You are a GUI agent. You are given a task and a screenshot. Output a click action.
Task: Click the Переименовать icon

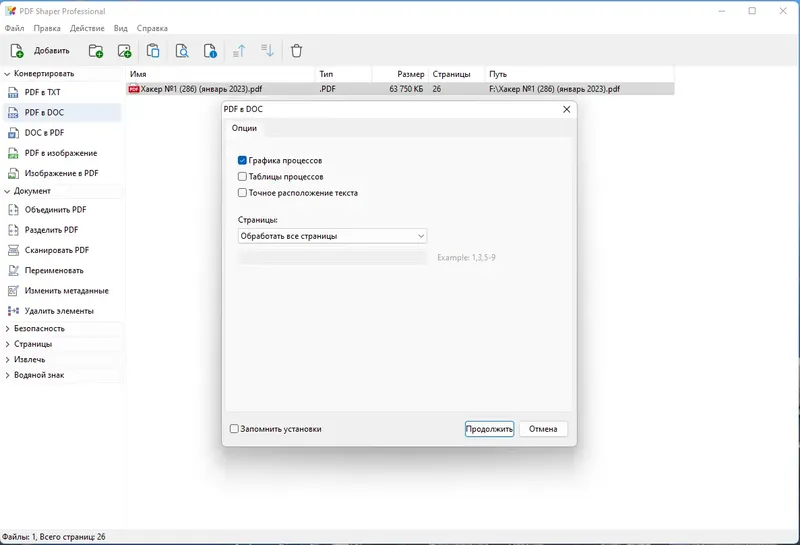pos(13,270)
